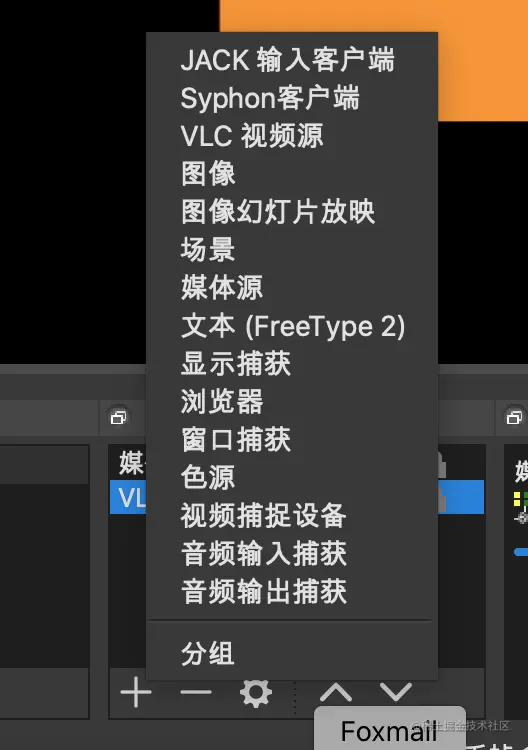Open source properties gear icon
The width and height of the screenshot is (528, 750).
[256, 692]
